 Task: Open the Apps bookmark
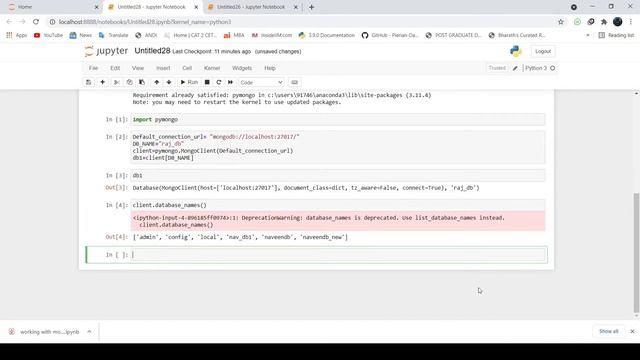[16, 36]
